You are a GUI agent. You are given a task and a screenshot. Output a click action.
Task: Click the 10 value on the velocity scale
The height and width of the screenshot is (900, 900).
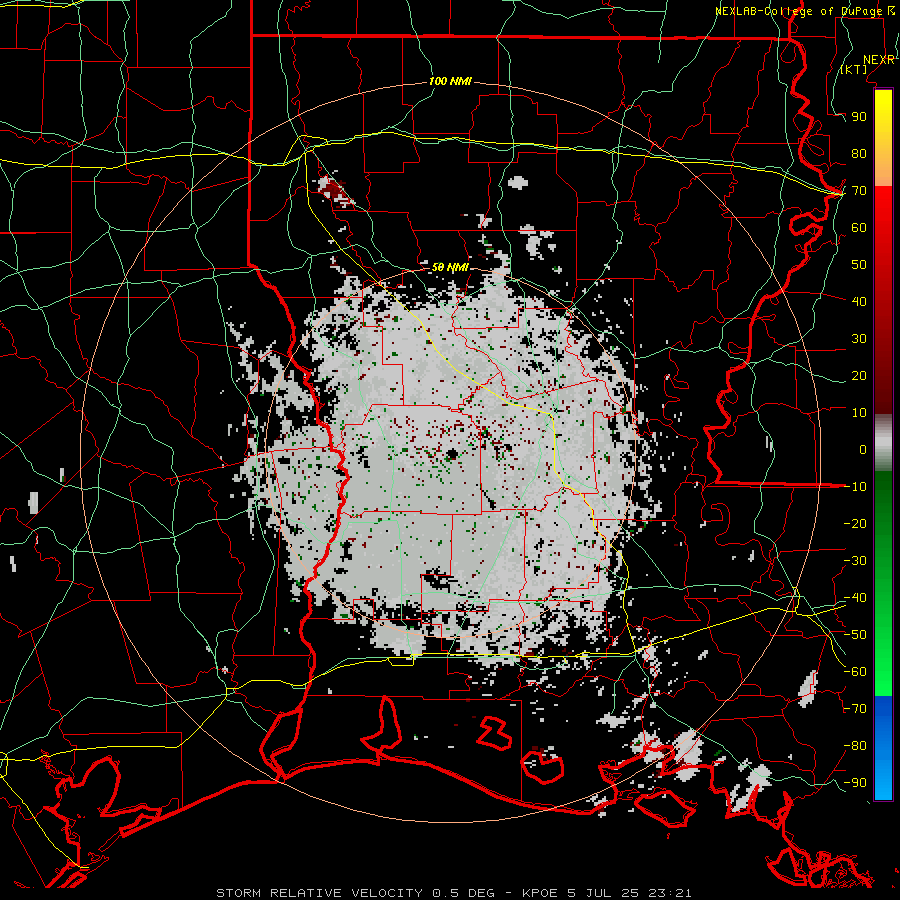859,413
